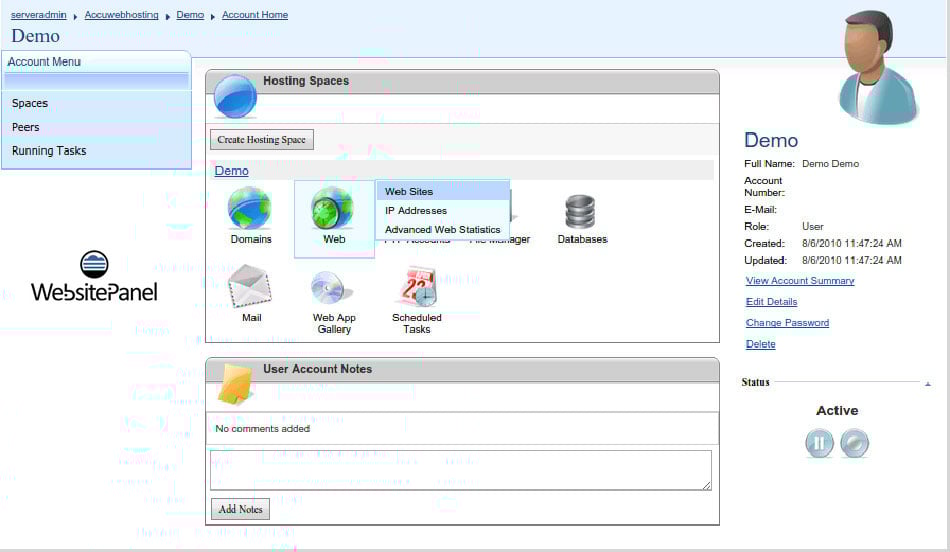Click the Demo page heading at top

(x=35, y=36)
